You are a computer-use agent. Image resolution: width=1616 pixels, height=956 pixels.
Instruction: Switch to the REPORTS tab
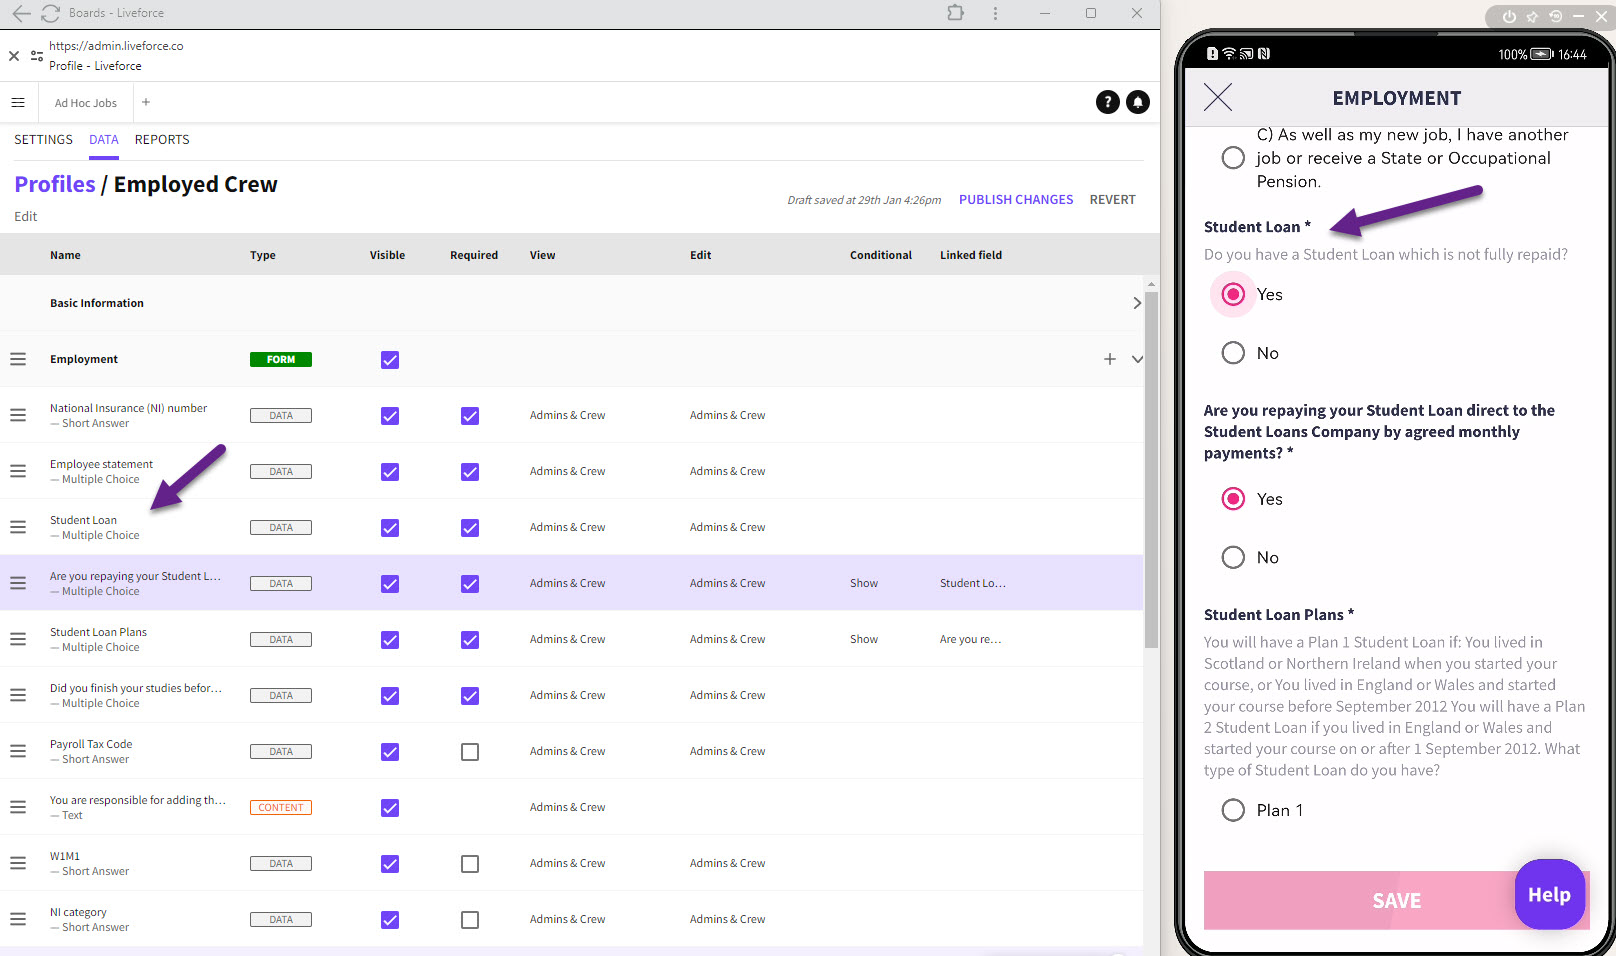[x=162, y=140]
